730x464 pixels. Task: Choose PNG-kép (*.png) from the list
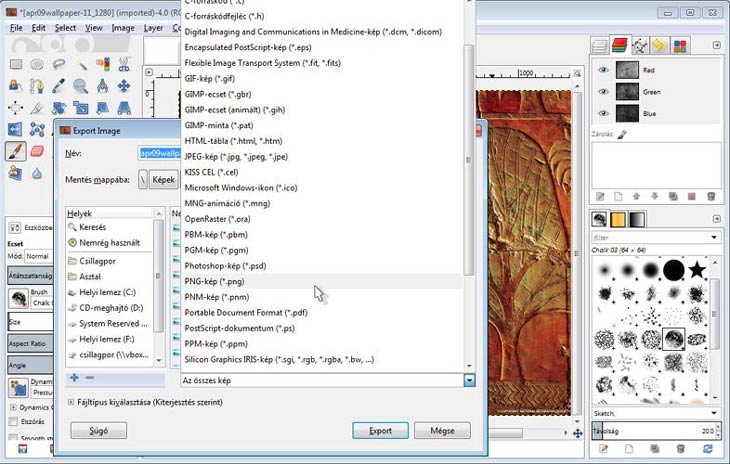216,282
